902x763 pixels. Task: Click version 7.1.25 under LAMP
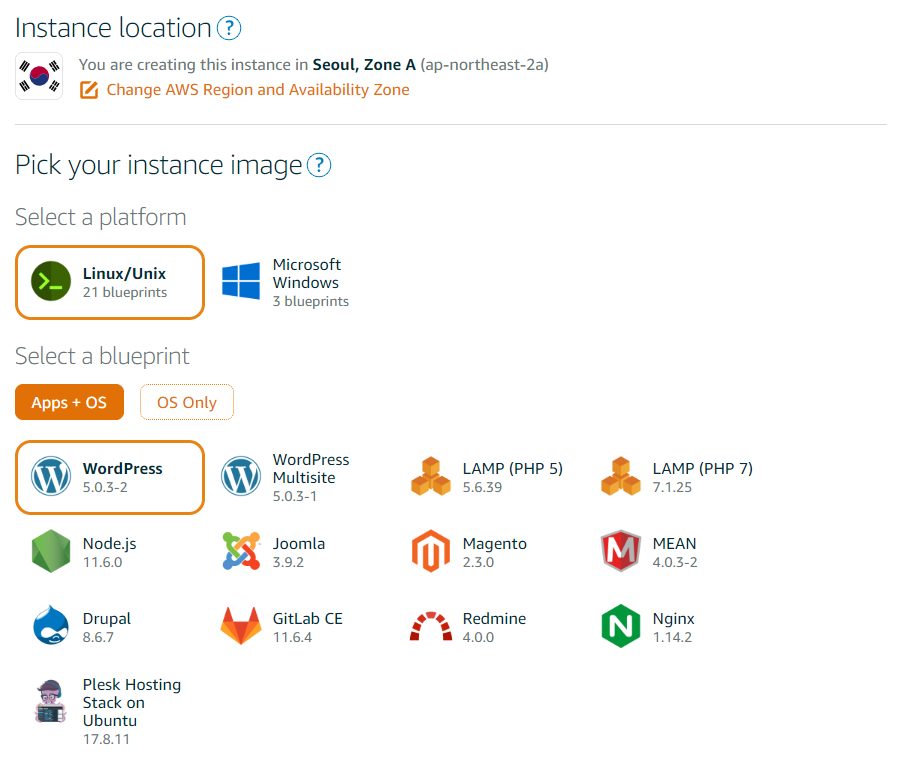click(x=672, y=487)
